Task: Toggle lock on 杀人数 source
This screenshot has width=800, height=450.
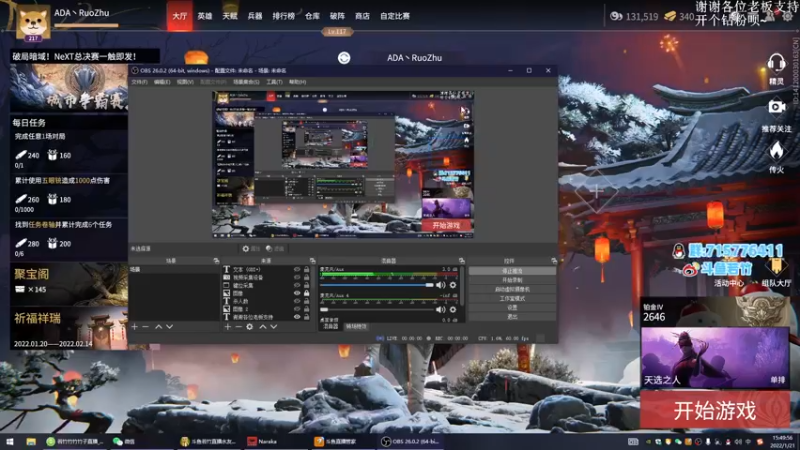Action: click(x=307, y=301)
